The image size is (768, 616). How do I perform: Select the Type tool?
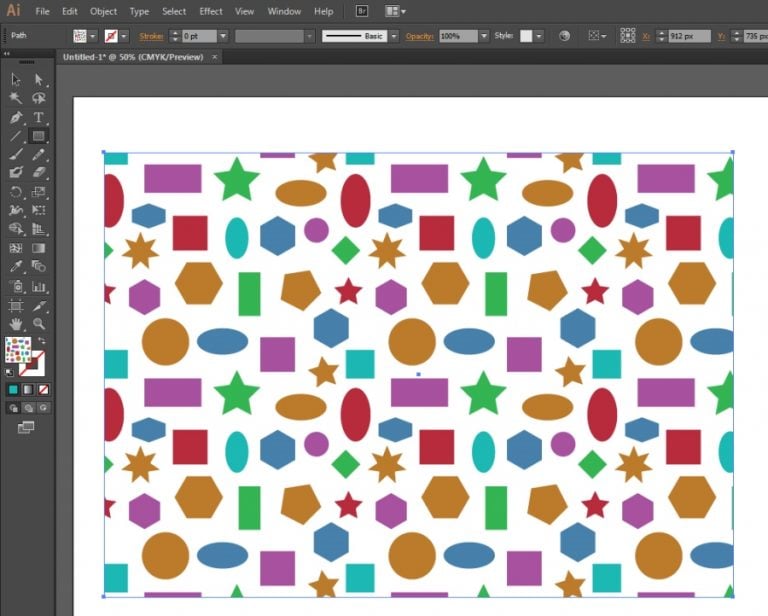point(39,117)
